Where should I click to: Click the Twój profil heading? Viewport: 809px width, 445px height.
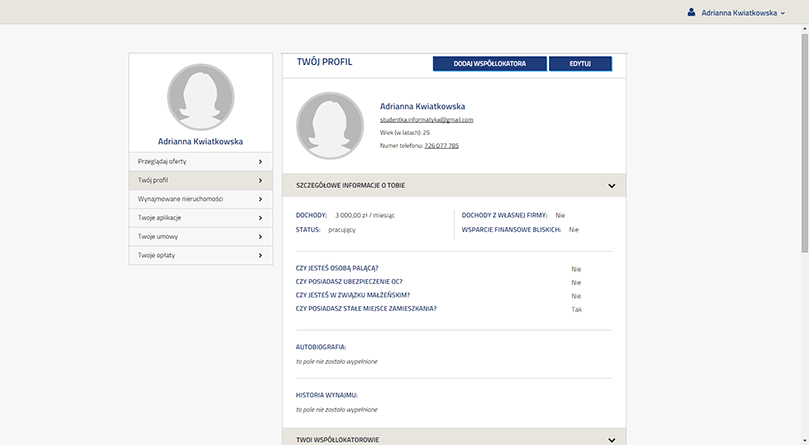click(325, 62)
